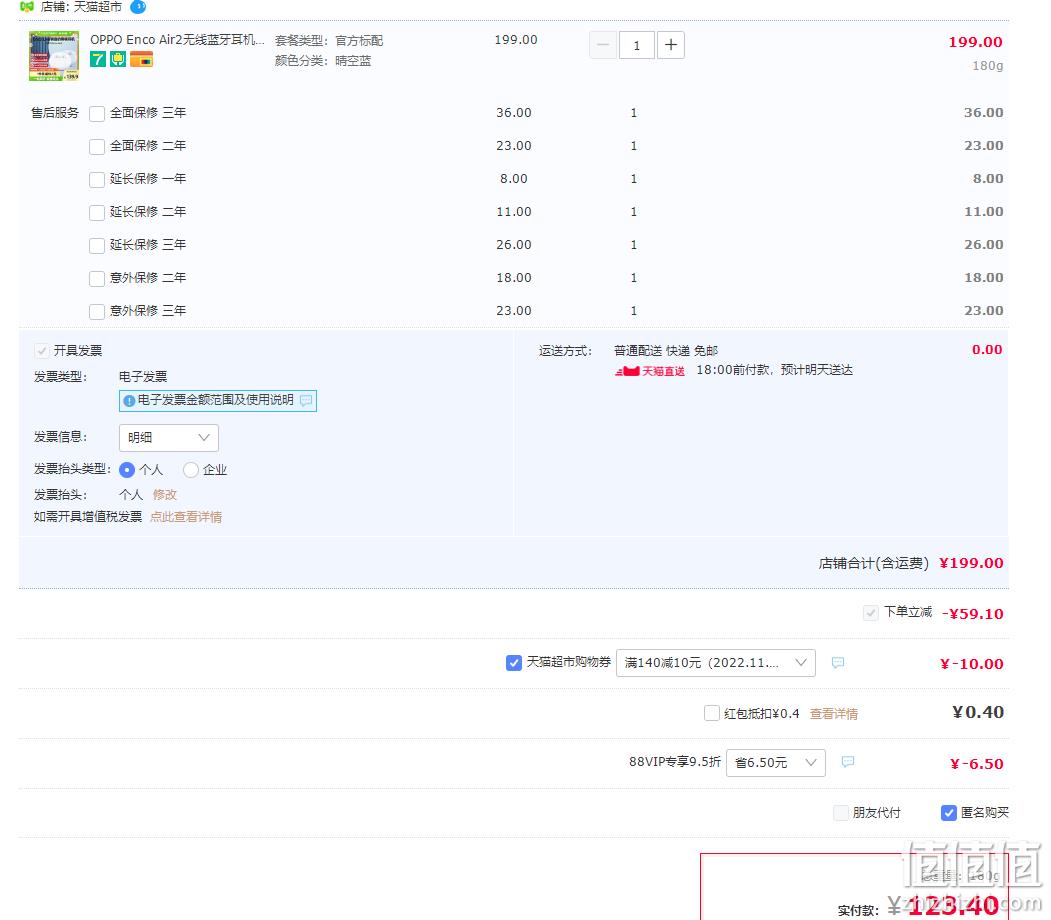This screenshot has height=920, width=1051.
Task: Check 延长保修 一年 warranty option
Action: (x=97, y=179)
